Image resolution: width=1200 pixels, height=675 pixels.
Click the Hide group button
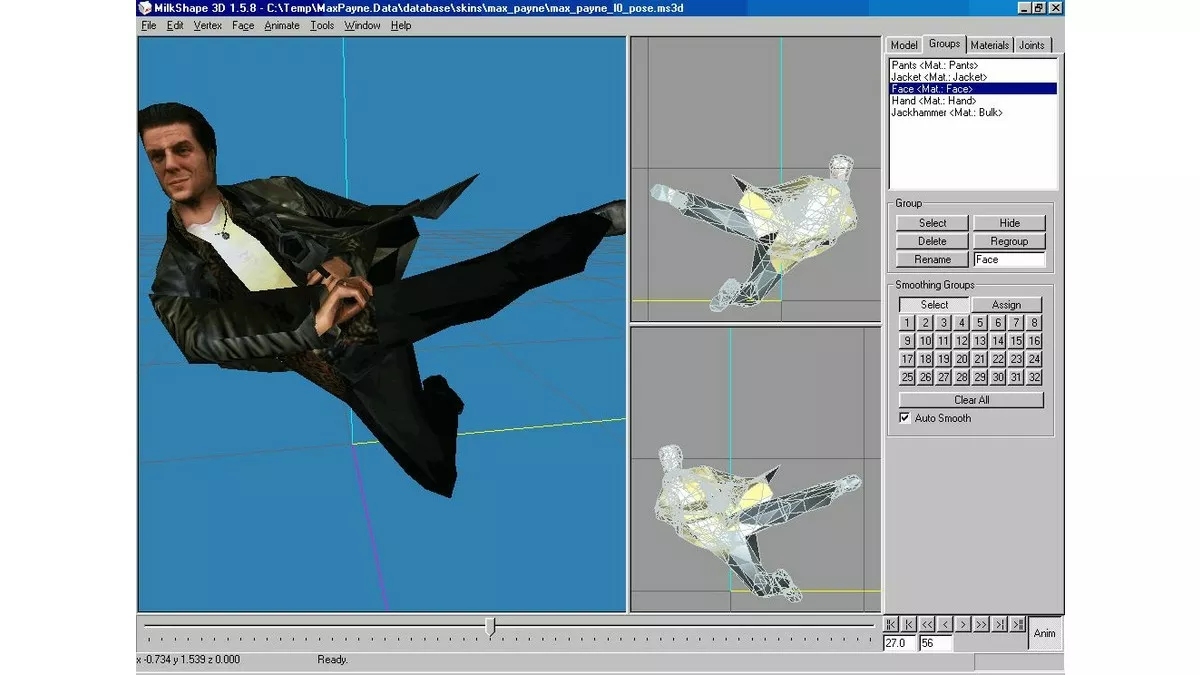pyautogui.click(x=1008, y=223)
